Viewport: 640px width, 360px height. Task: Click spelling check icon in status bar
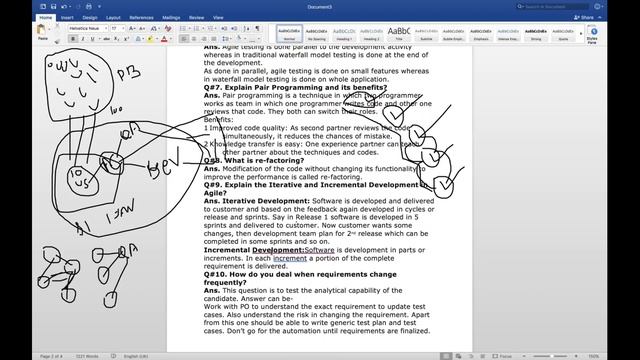113,356
